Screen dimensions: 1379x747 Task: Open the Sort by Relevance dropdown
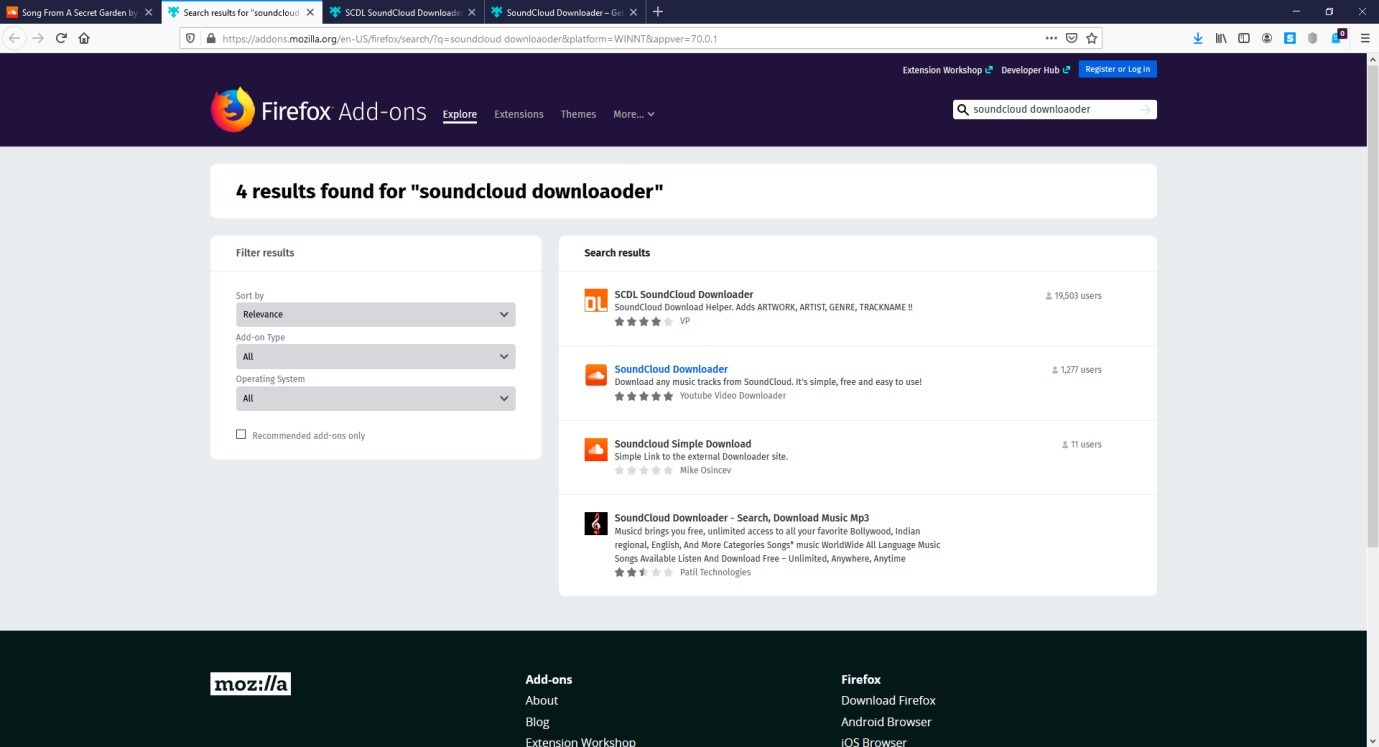[x=376, y=314]
